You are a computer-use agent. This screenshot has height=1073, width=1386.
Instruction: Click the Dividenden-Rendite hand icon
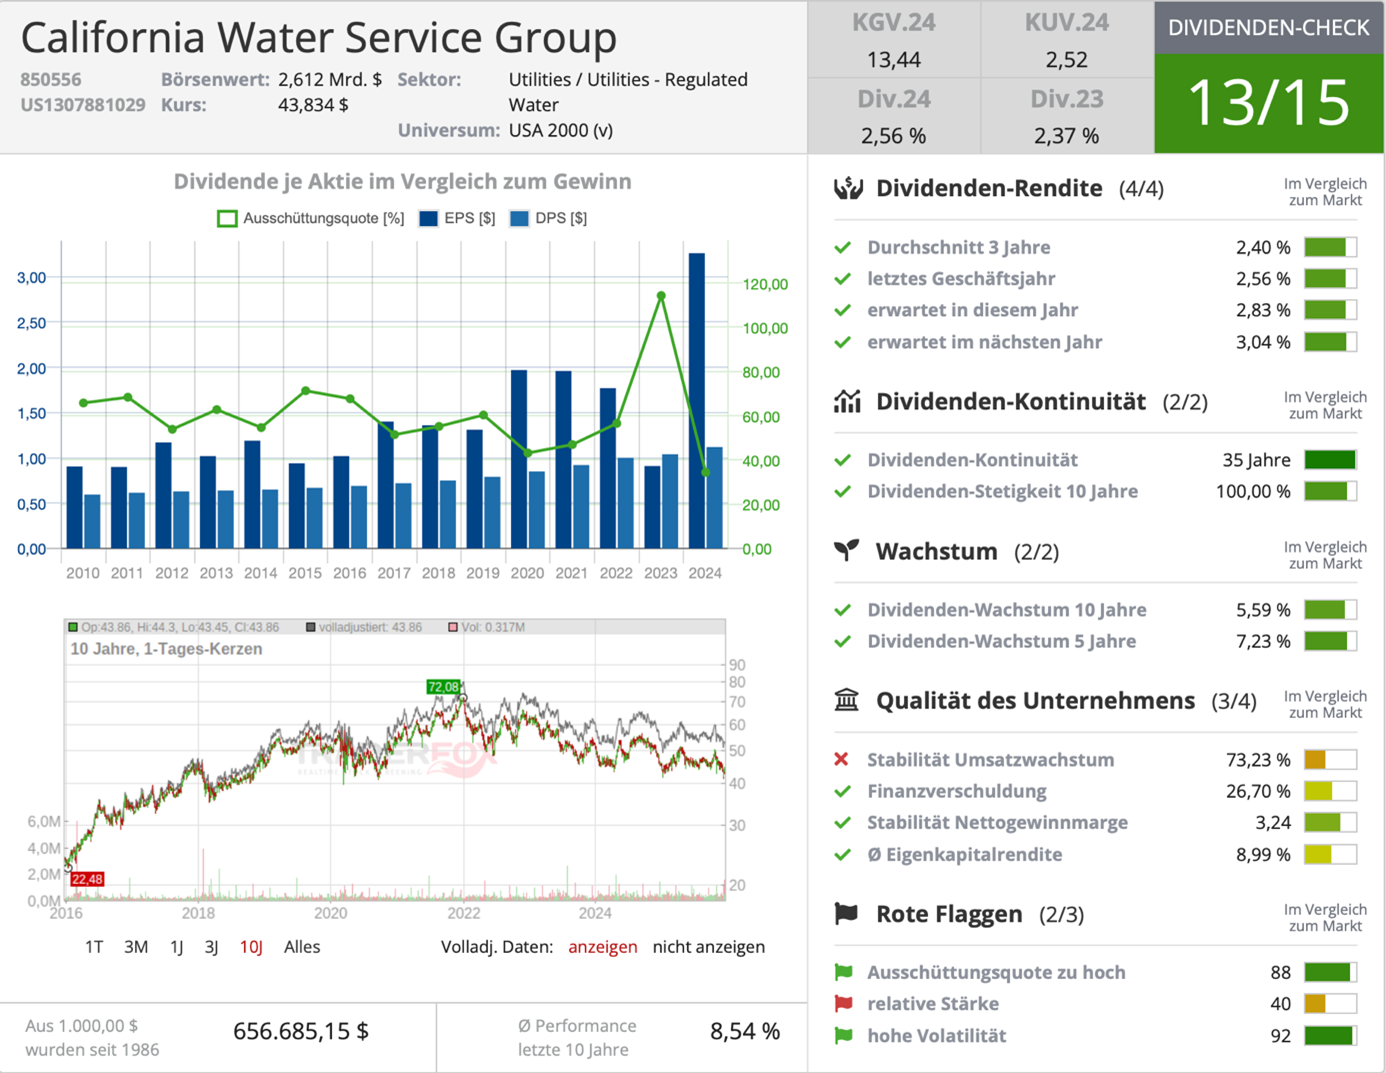point(848,188)
